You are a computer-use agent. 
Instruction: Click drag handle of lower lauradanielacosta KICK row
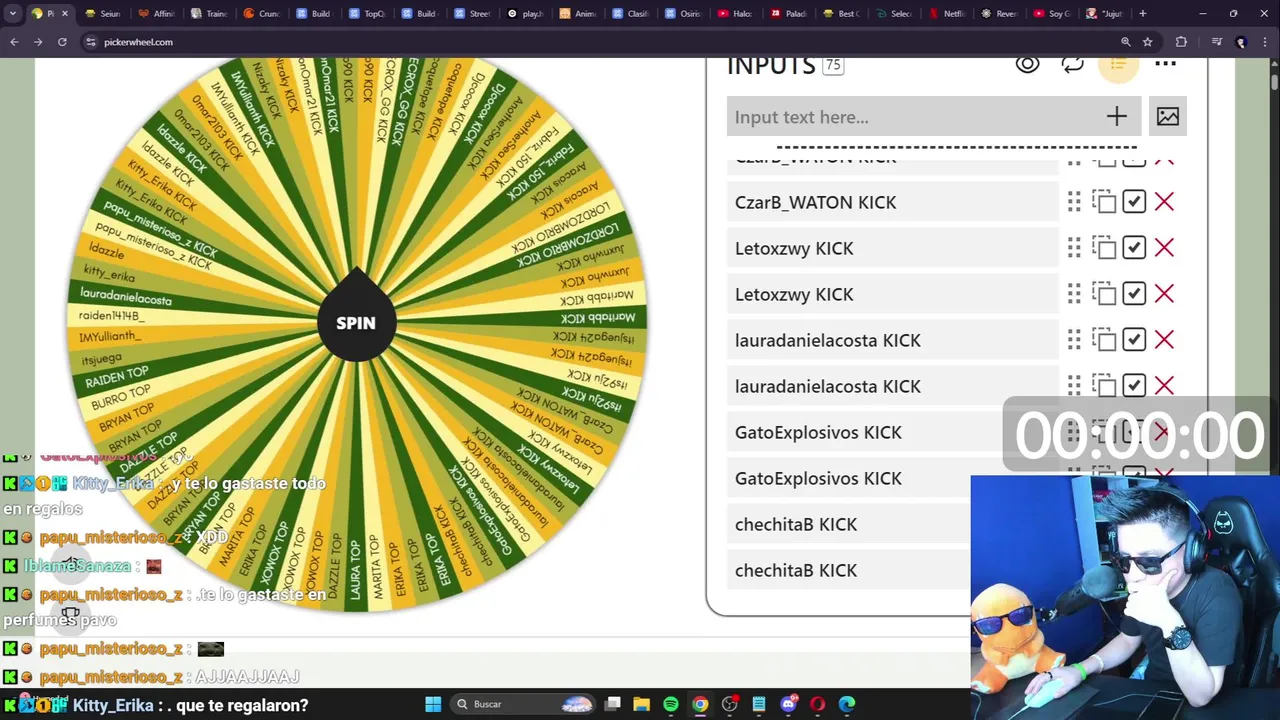tap(1074, 386)
